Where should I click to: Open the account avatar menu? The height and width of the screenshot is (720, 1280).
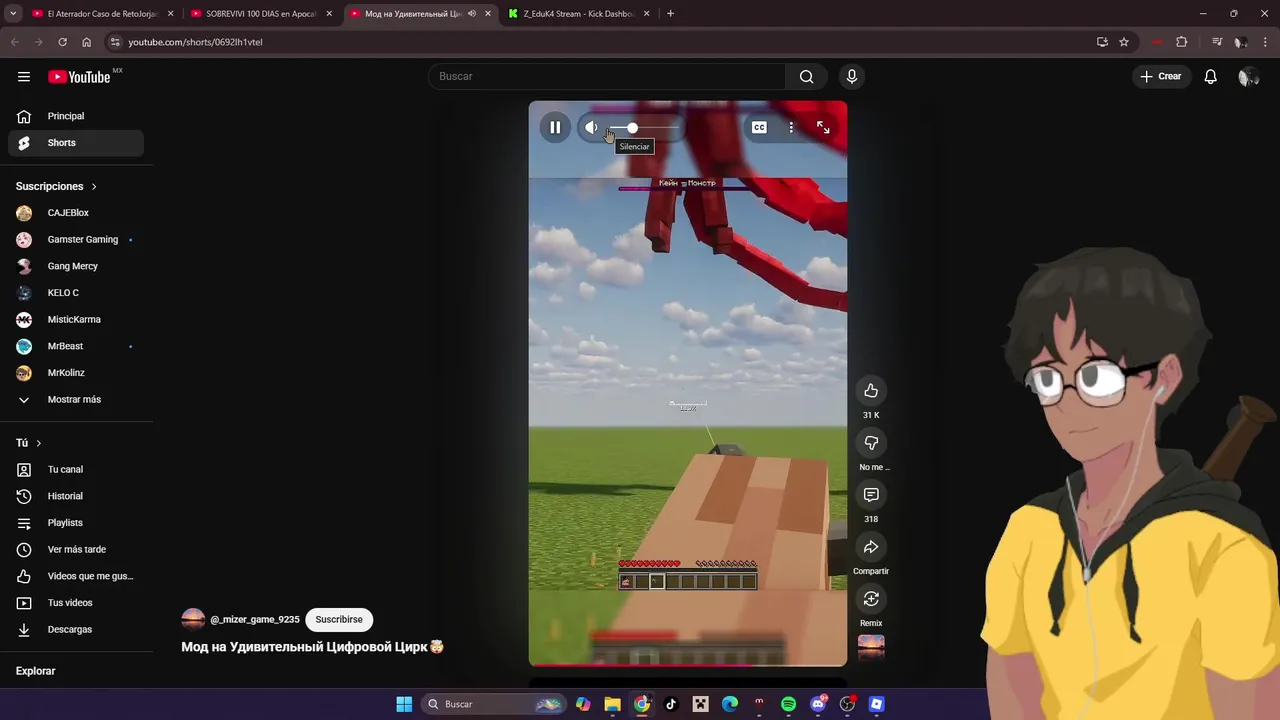pyautogui.click(x=1247, y=77)
